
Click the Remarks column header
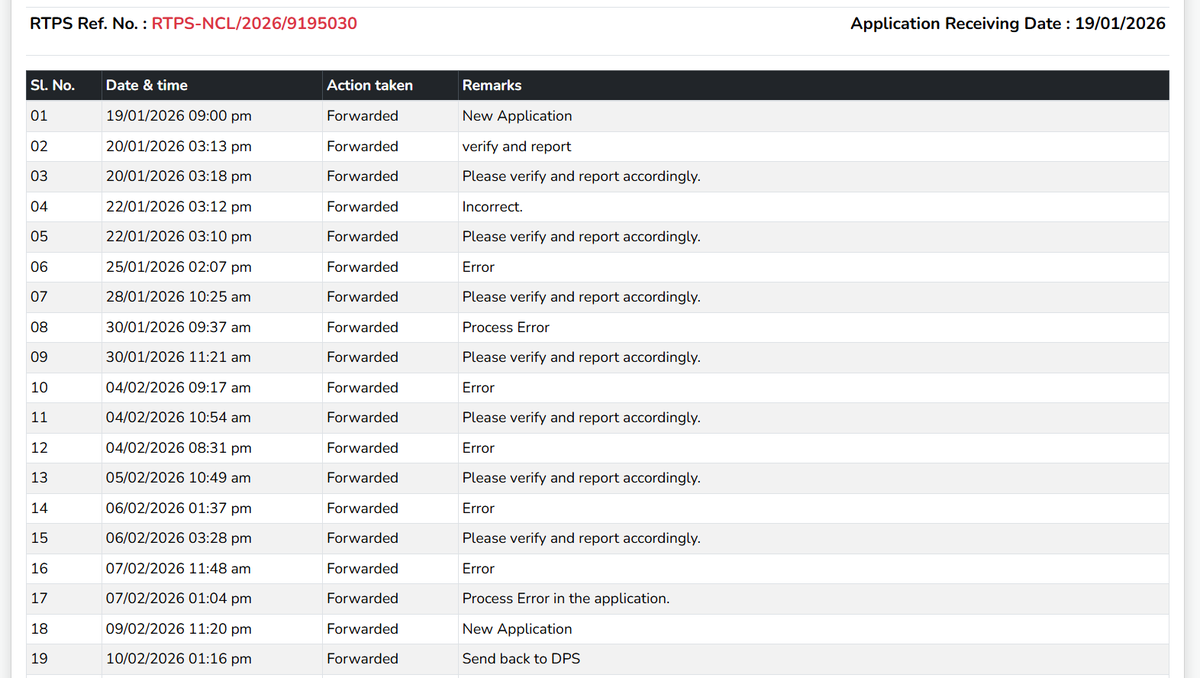point(492,85)
